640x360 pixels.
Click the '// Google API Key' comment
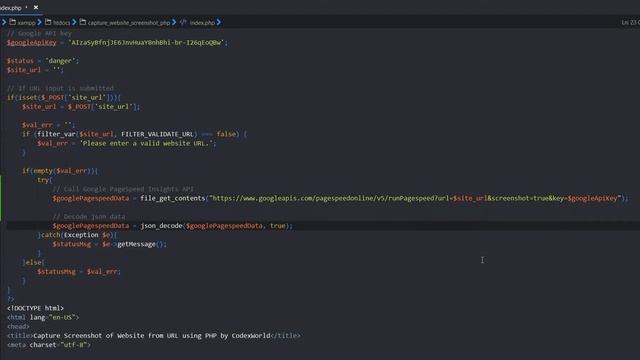[39, 33]
